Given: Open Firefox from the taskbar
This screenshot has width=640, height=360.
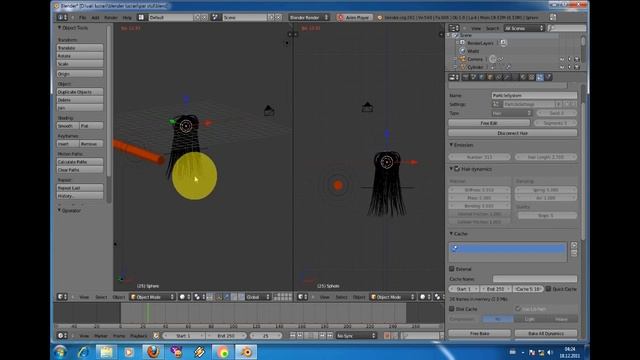Looking at the screenshot, I should click(x=153, y=352).
